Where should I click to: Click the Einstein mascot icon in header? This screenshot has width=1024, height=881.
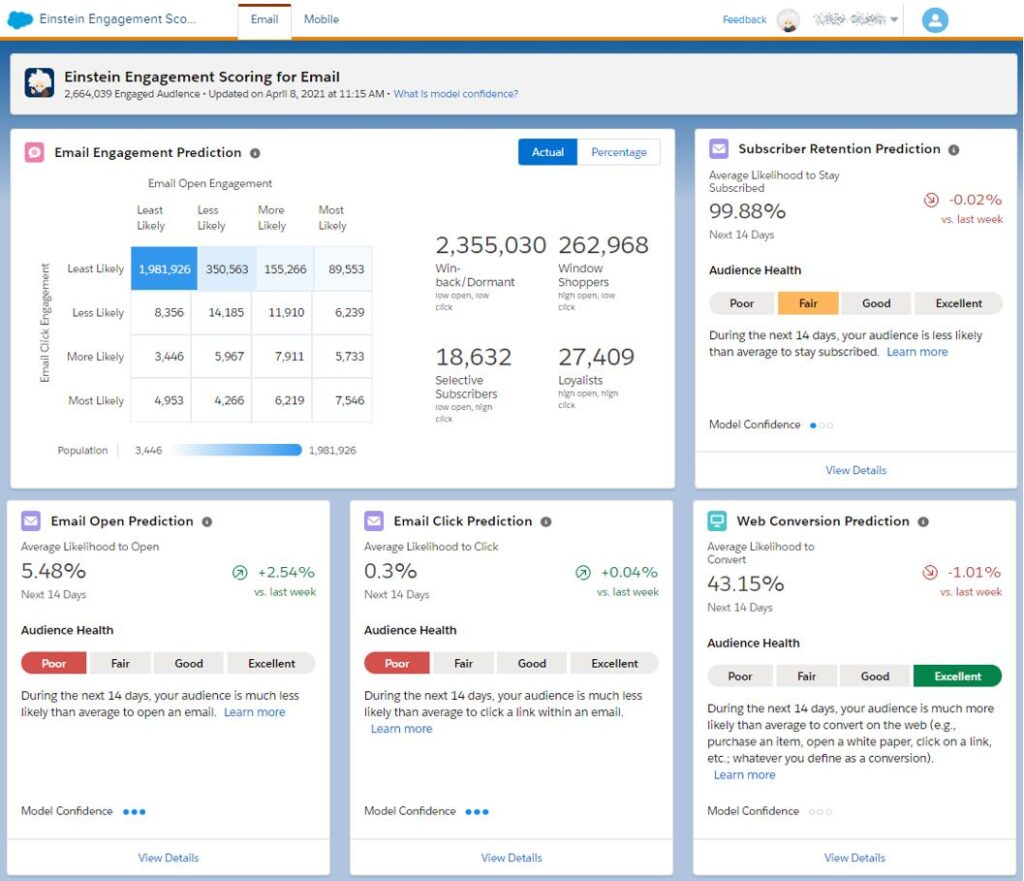click(39, 83)
